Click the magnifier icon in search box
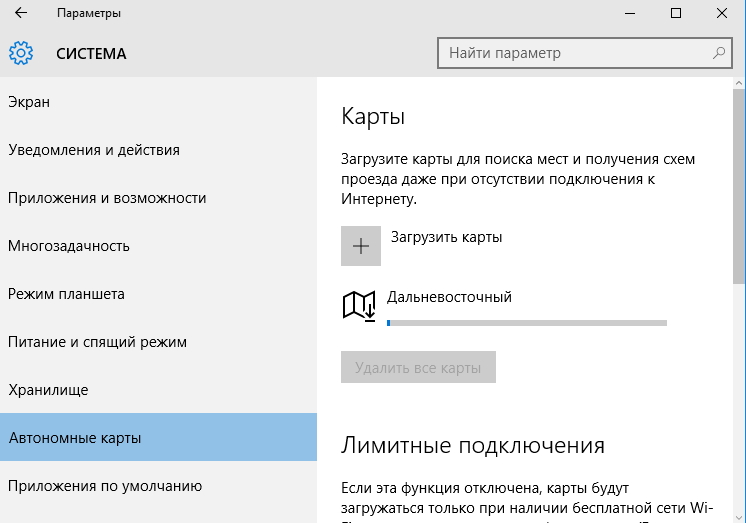746x523 pixels. pos(718,52)
